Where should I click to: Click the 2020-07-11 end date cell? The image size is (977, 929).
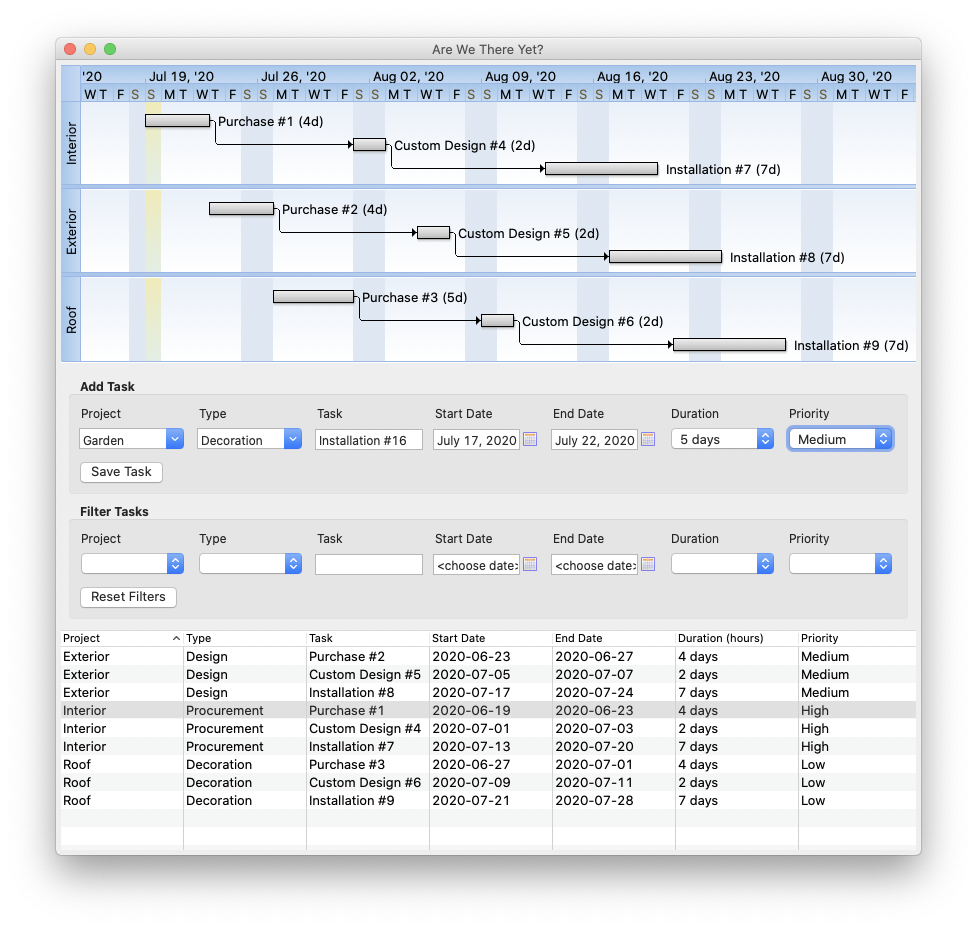pos(614,783)
